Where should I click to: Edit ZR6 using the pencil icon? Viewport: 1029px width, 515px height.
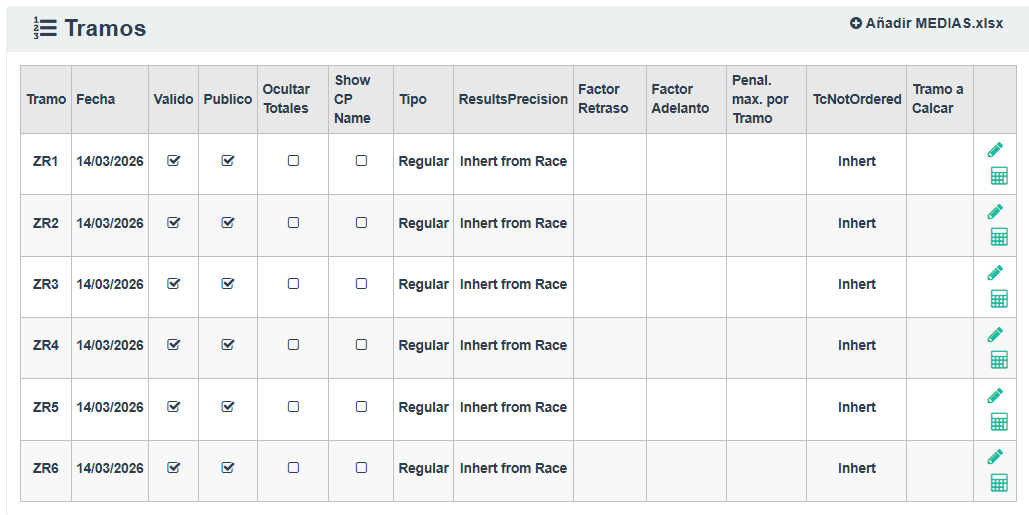coord(995,457)
